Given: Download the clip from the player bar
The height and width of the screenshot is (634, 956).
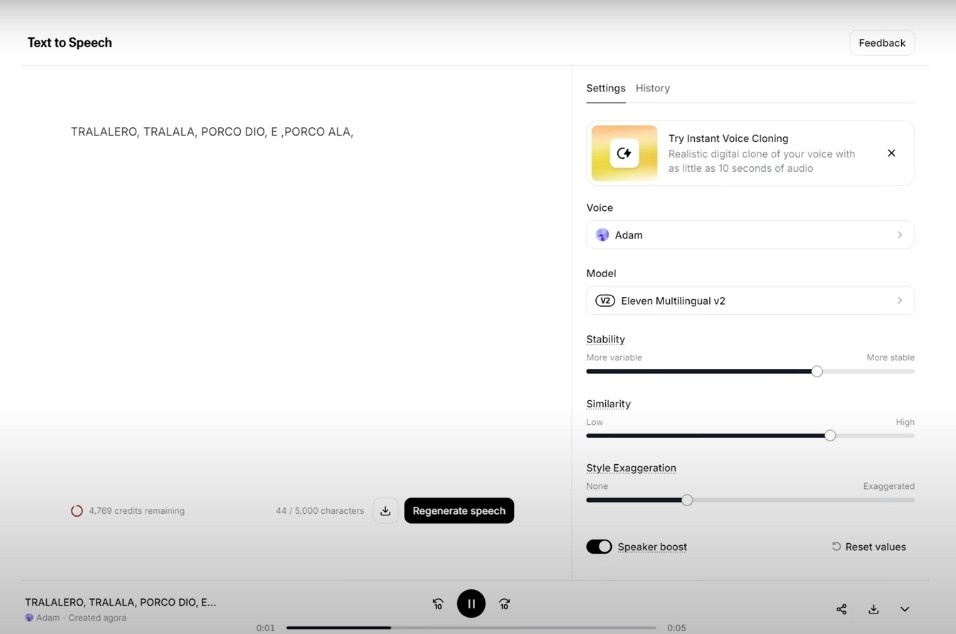Looking at the screenshot, I should pyautogui.click(x=874, y=609).
